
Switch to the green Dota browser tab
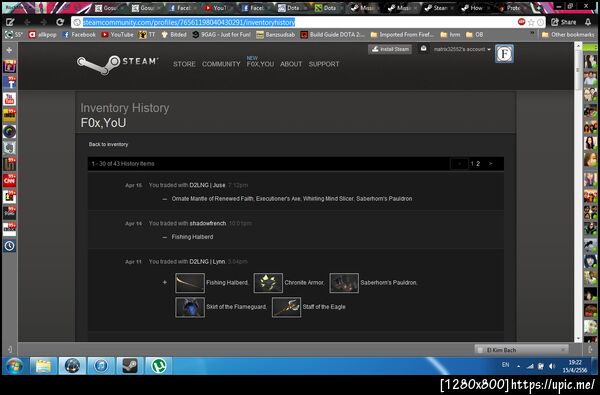(328, 8)
